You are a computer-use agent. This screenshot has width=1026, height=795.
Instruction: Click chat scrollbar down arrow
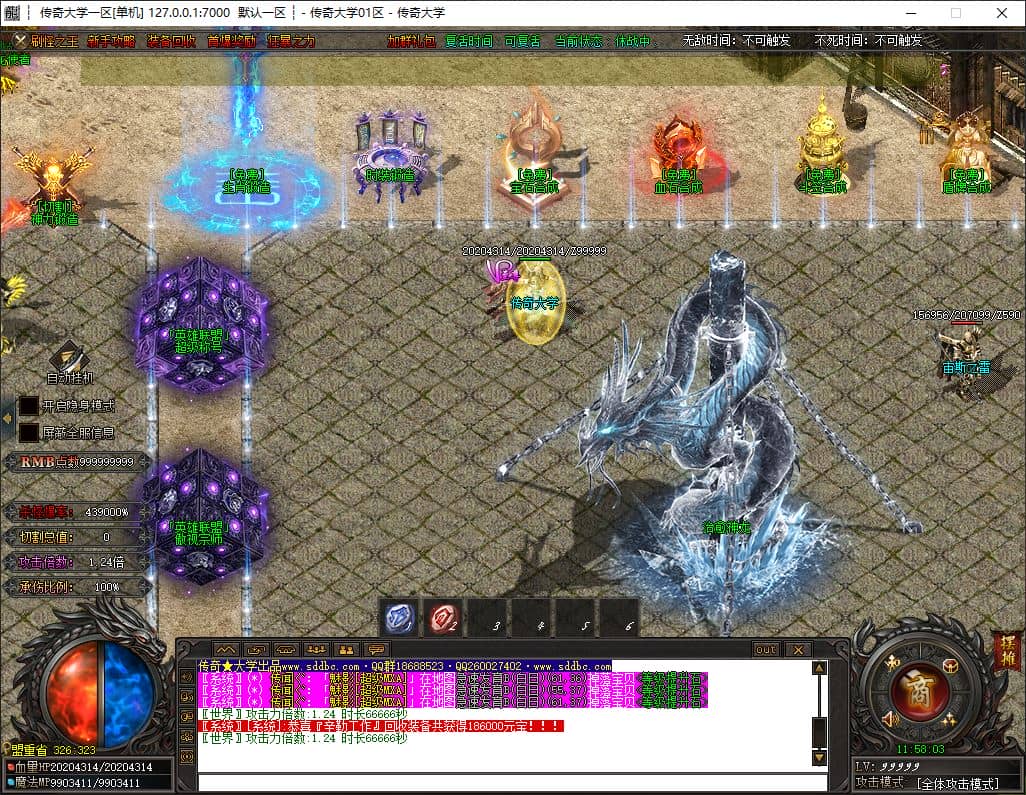pos(819,758)
